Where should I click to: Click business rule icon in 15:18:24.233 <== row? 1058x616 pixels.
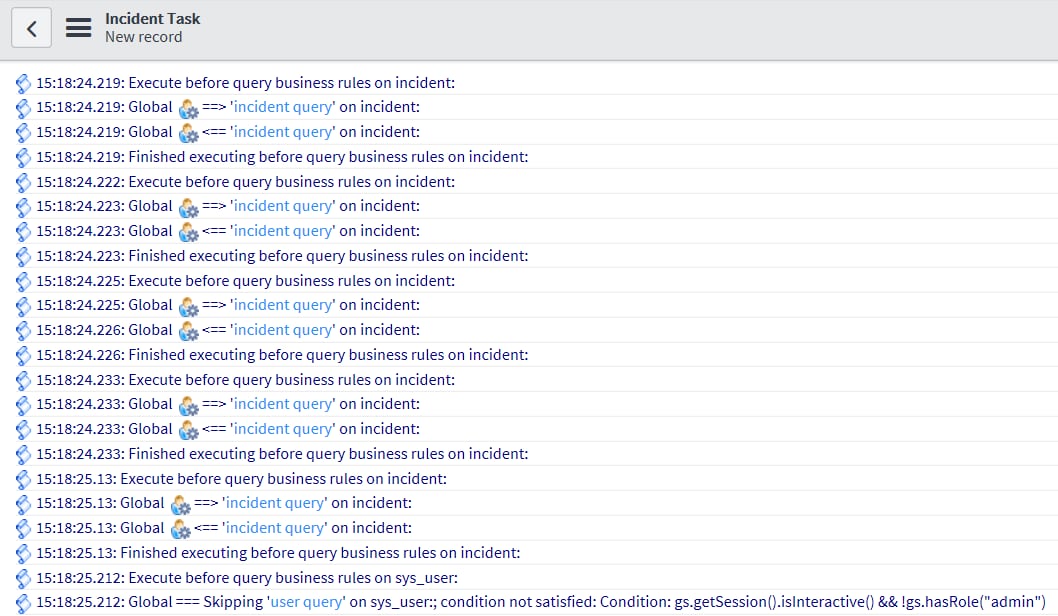[x=189, y=431]
